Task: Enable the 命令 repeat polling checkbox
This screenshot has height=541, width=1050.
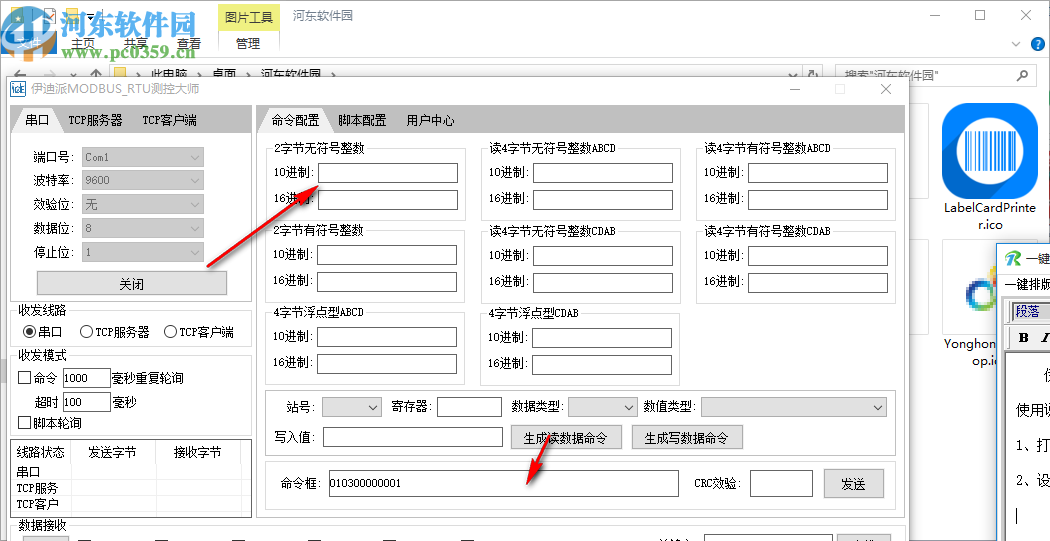Action: pyautogui.click(x=24, y=378)
